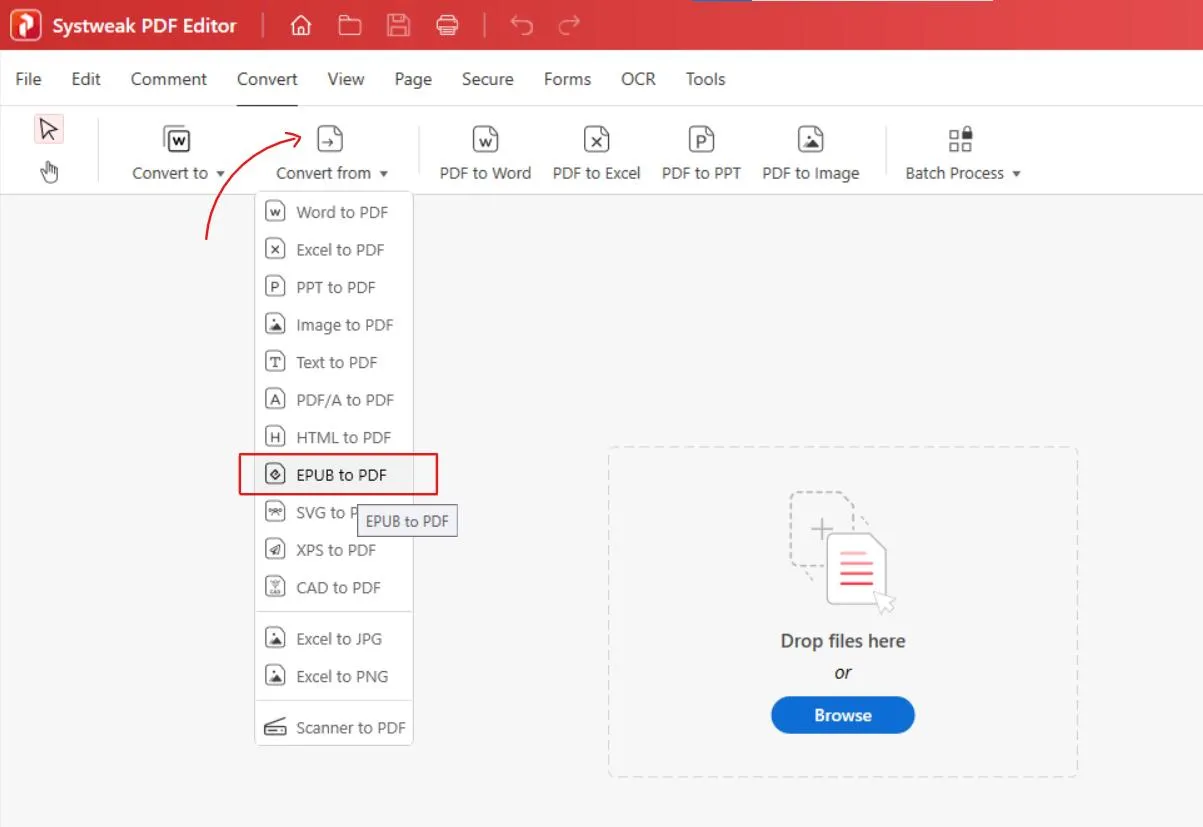
Task: Select the PDF to Image tool
Action: tap(810, 150)
